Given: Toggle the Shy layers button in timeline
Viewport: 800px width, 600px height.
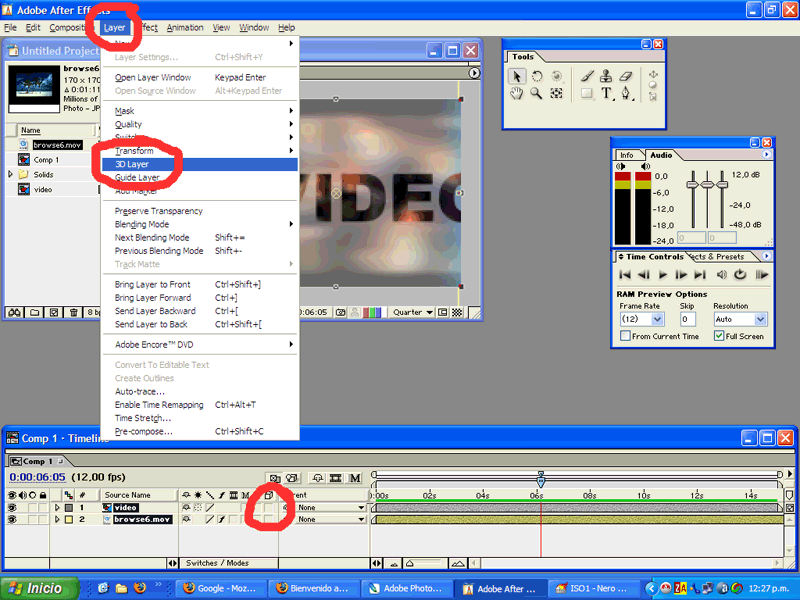Looking at the screenshot, I should pos(317,478).
